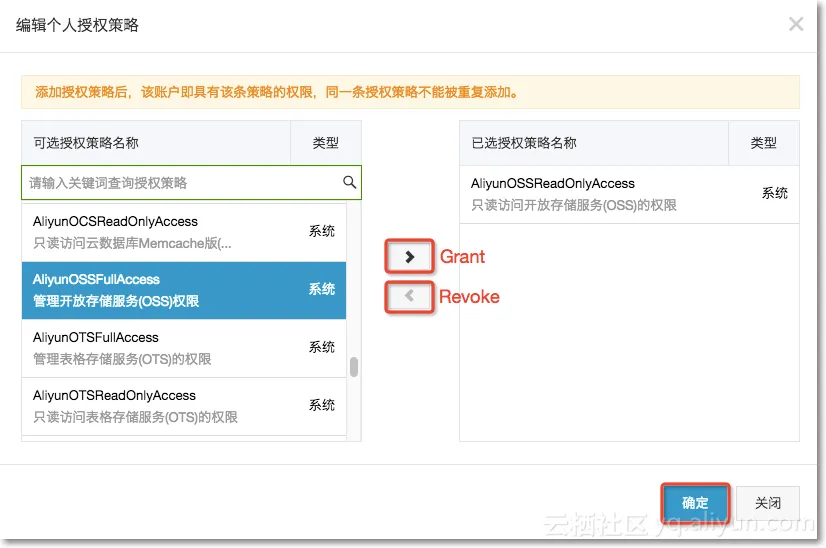Screen dimensions: 826x548
Task: Click 类型 header of the available list
Action: click(326, 143)
